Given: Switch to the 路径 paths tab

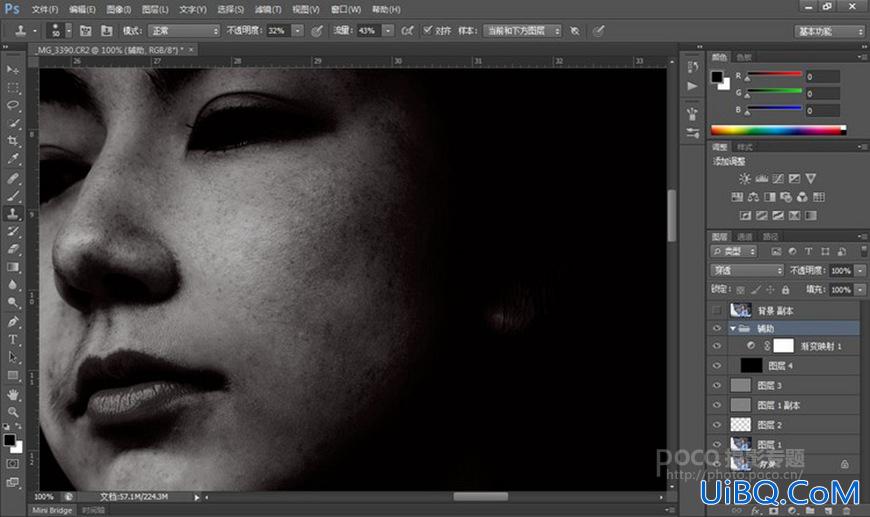Looking at the screenshot, I should coord(770,237).
